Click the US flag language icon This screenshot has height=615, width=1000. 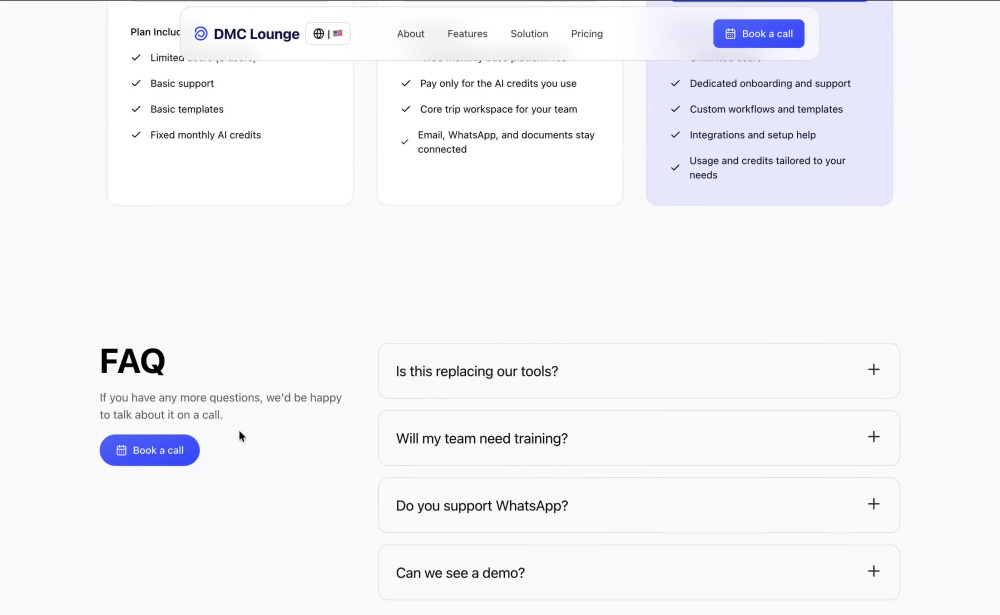click(337, 33)
